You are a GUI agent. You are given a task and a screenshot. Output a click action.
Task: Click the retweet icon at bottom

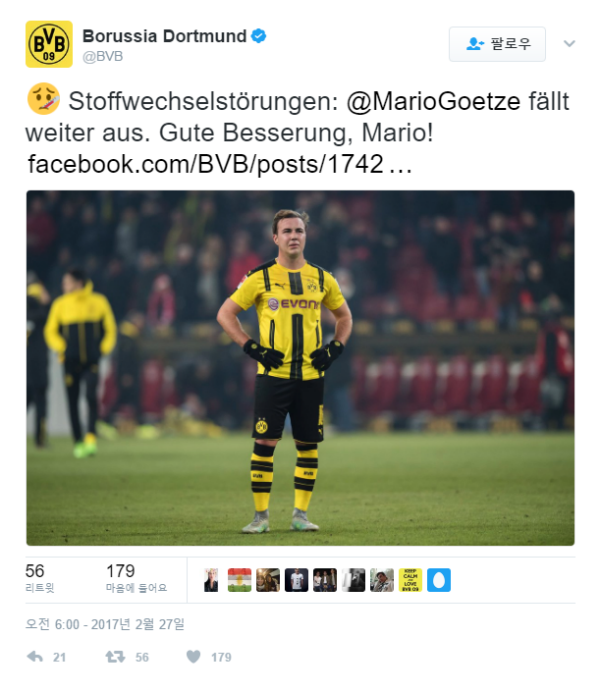(115, 657)
